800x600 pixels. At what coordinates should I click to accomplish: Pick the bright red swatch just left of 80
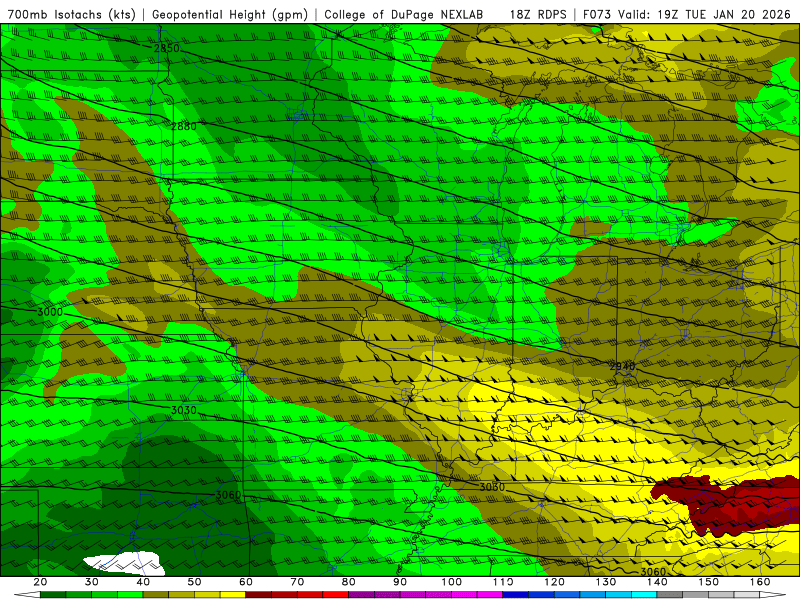click(x=336, y=595)
